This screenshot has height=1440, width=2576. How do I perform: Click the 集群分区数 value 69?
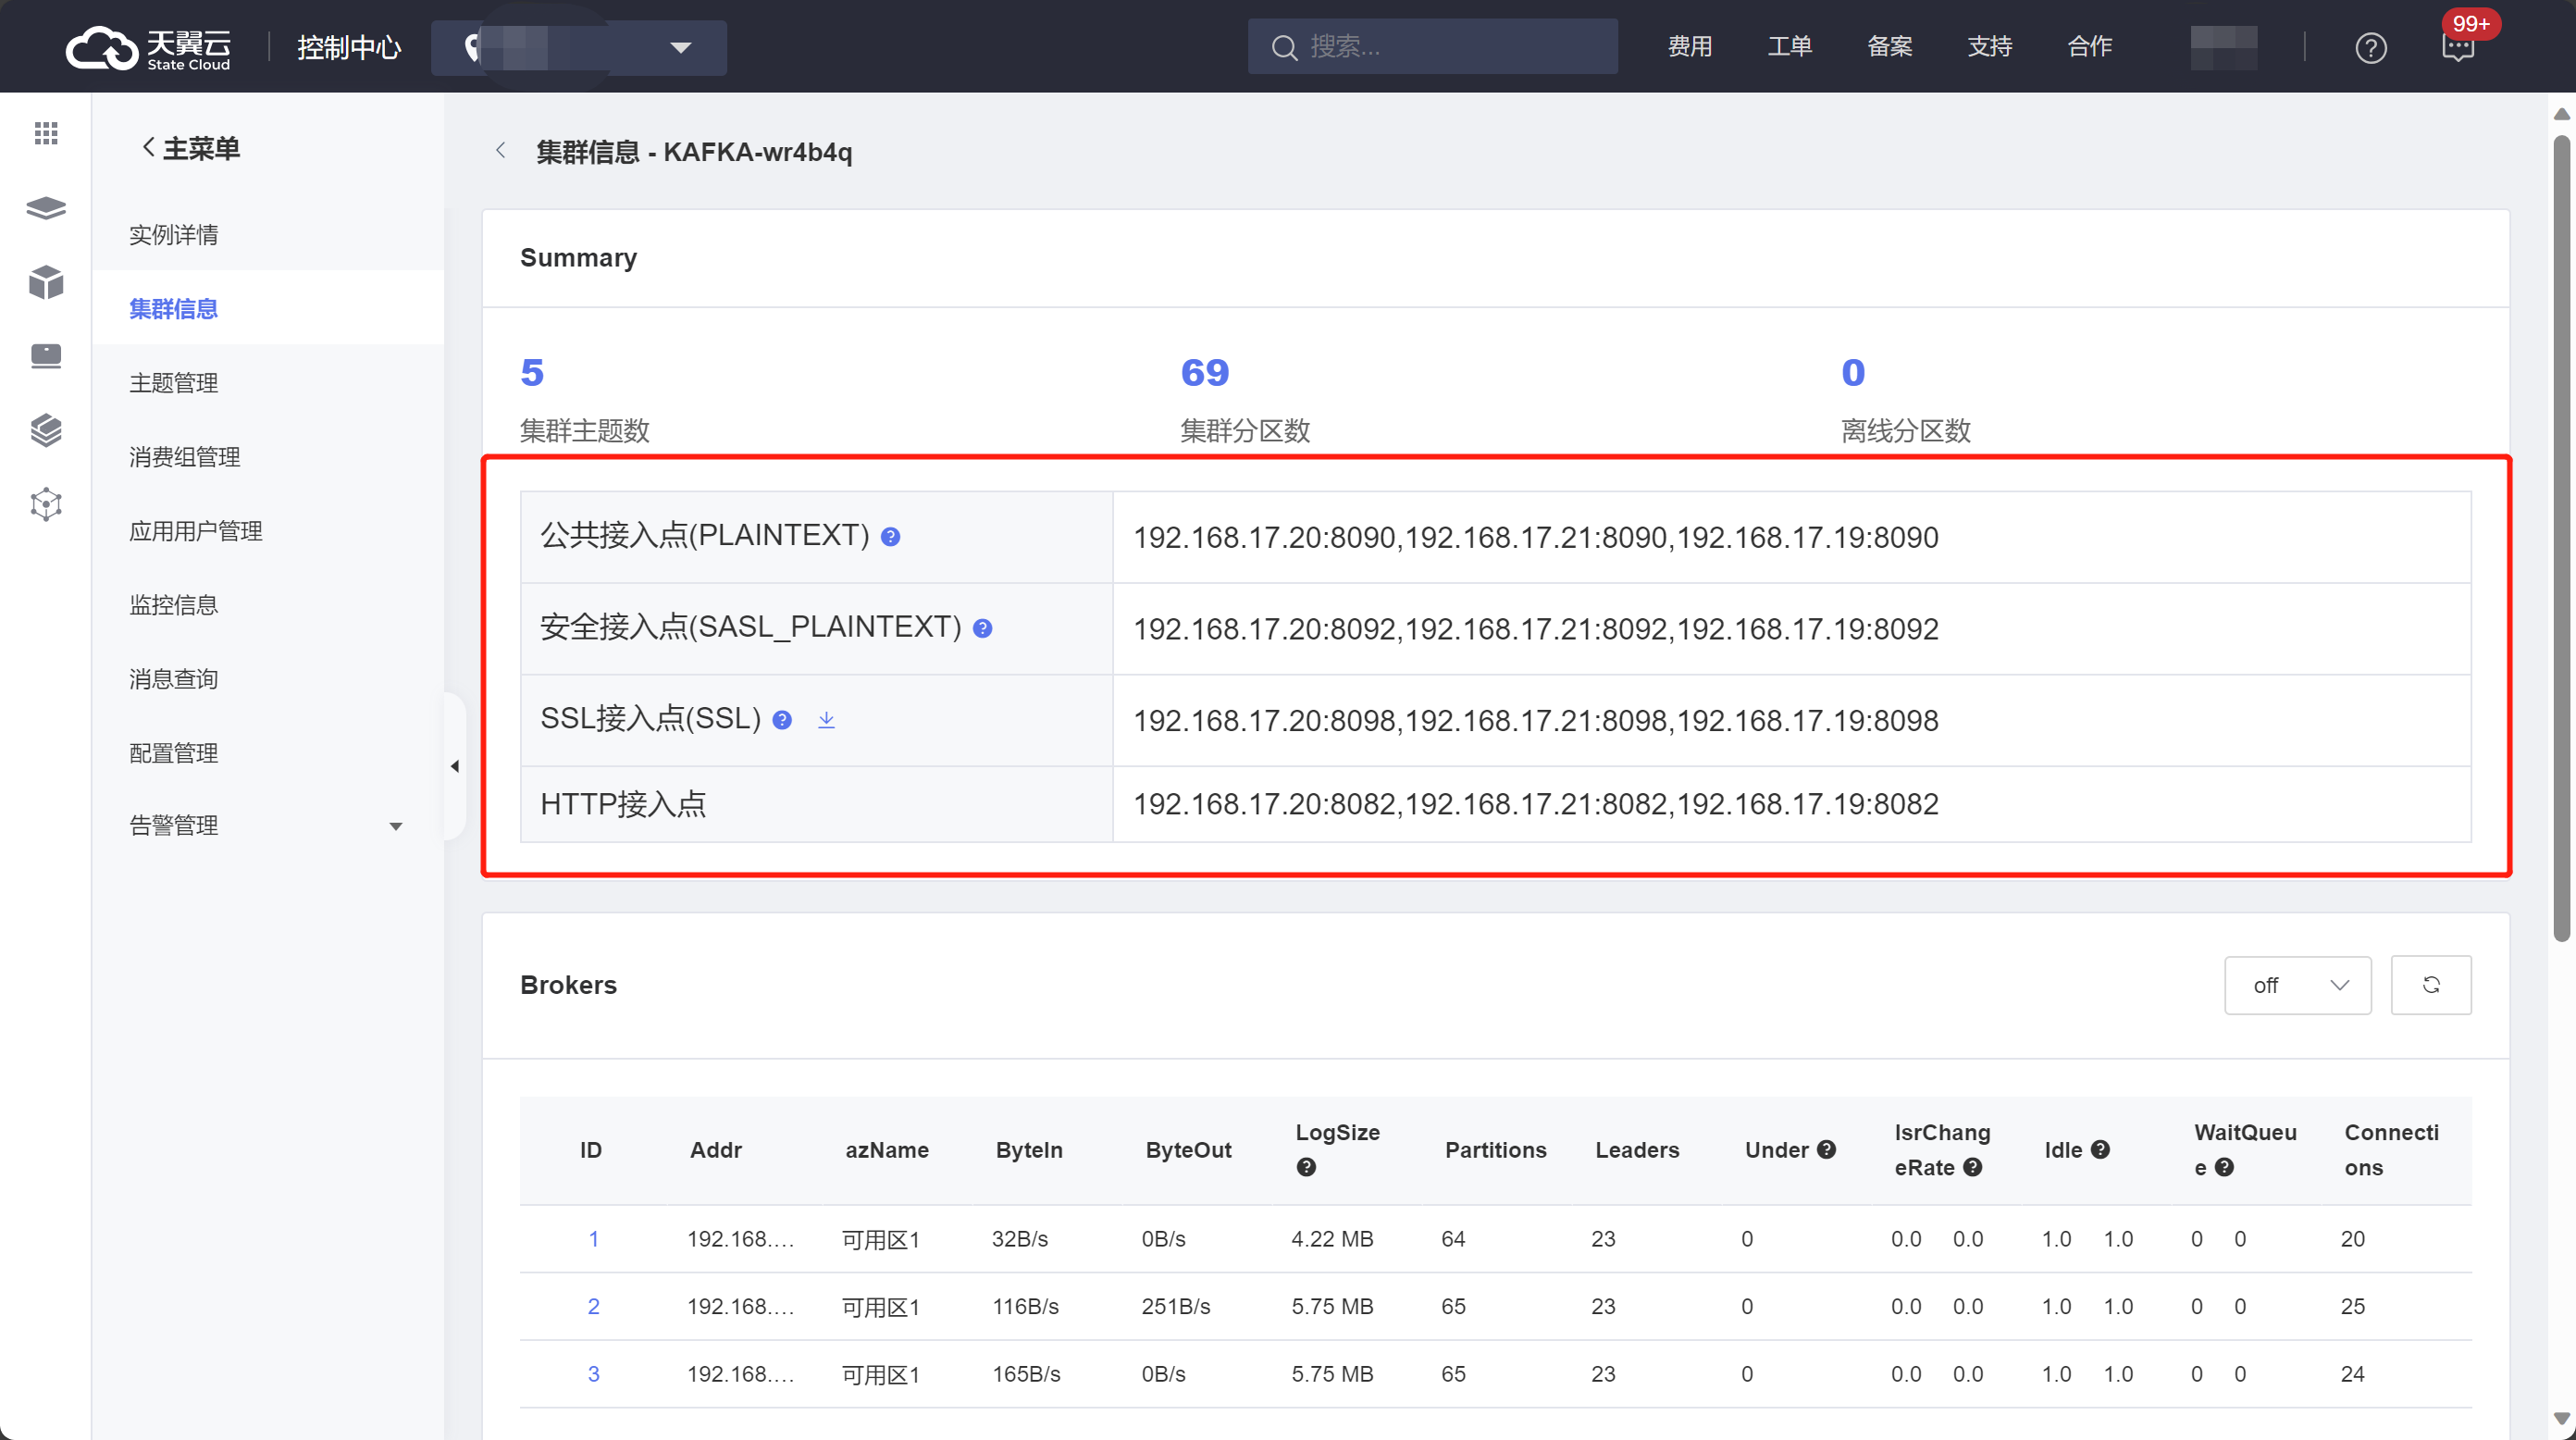[x=1205, y=373]
